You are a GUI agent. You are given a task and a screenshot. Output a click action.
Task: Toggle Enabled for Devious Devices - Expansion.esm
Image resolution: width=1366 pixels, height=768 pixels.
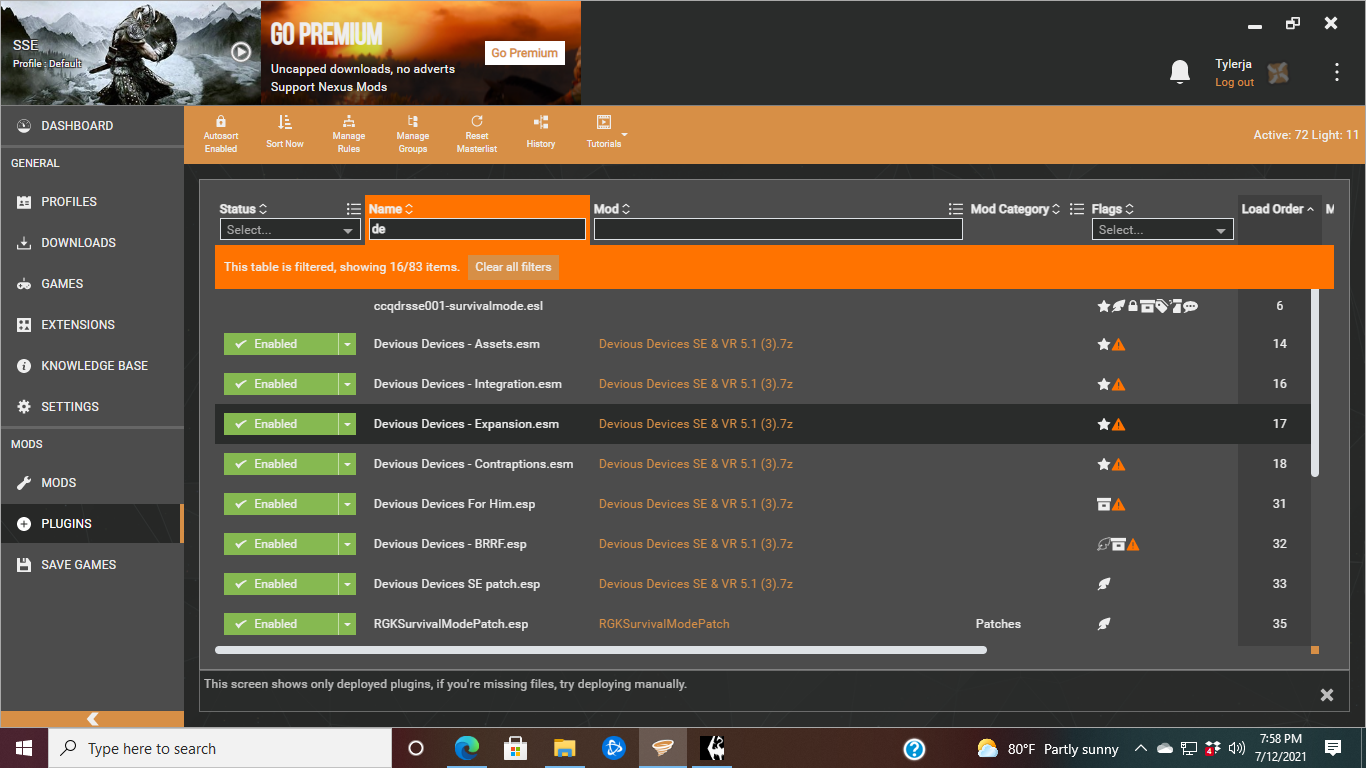[x=281, y=424]
